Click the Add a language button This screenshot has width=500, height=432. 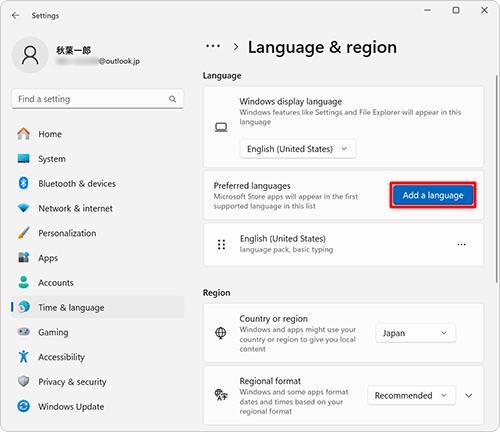click(433, 195)
